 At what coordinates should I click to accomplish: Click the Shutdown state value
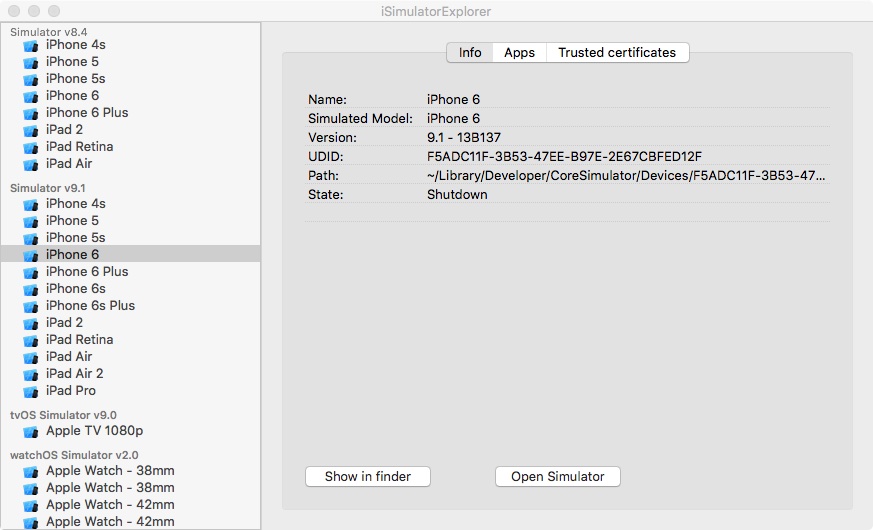coord(457,194)
